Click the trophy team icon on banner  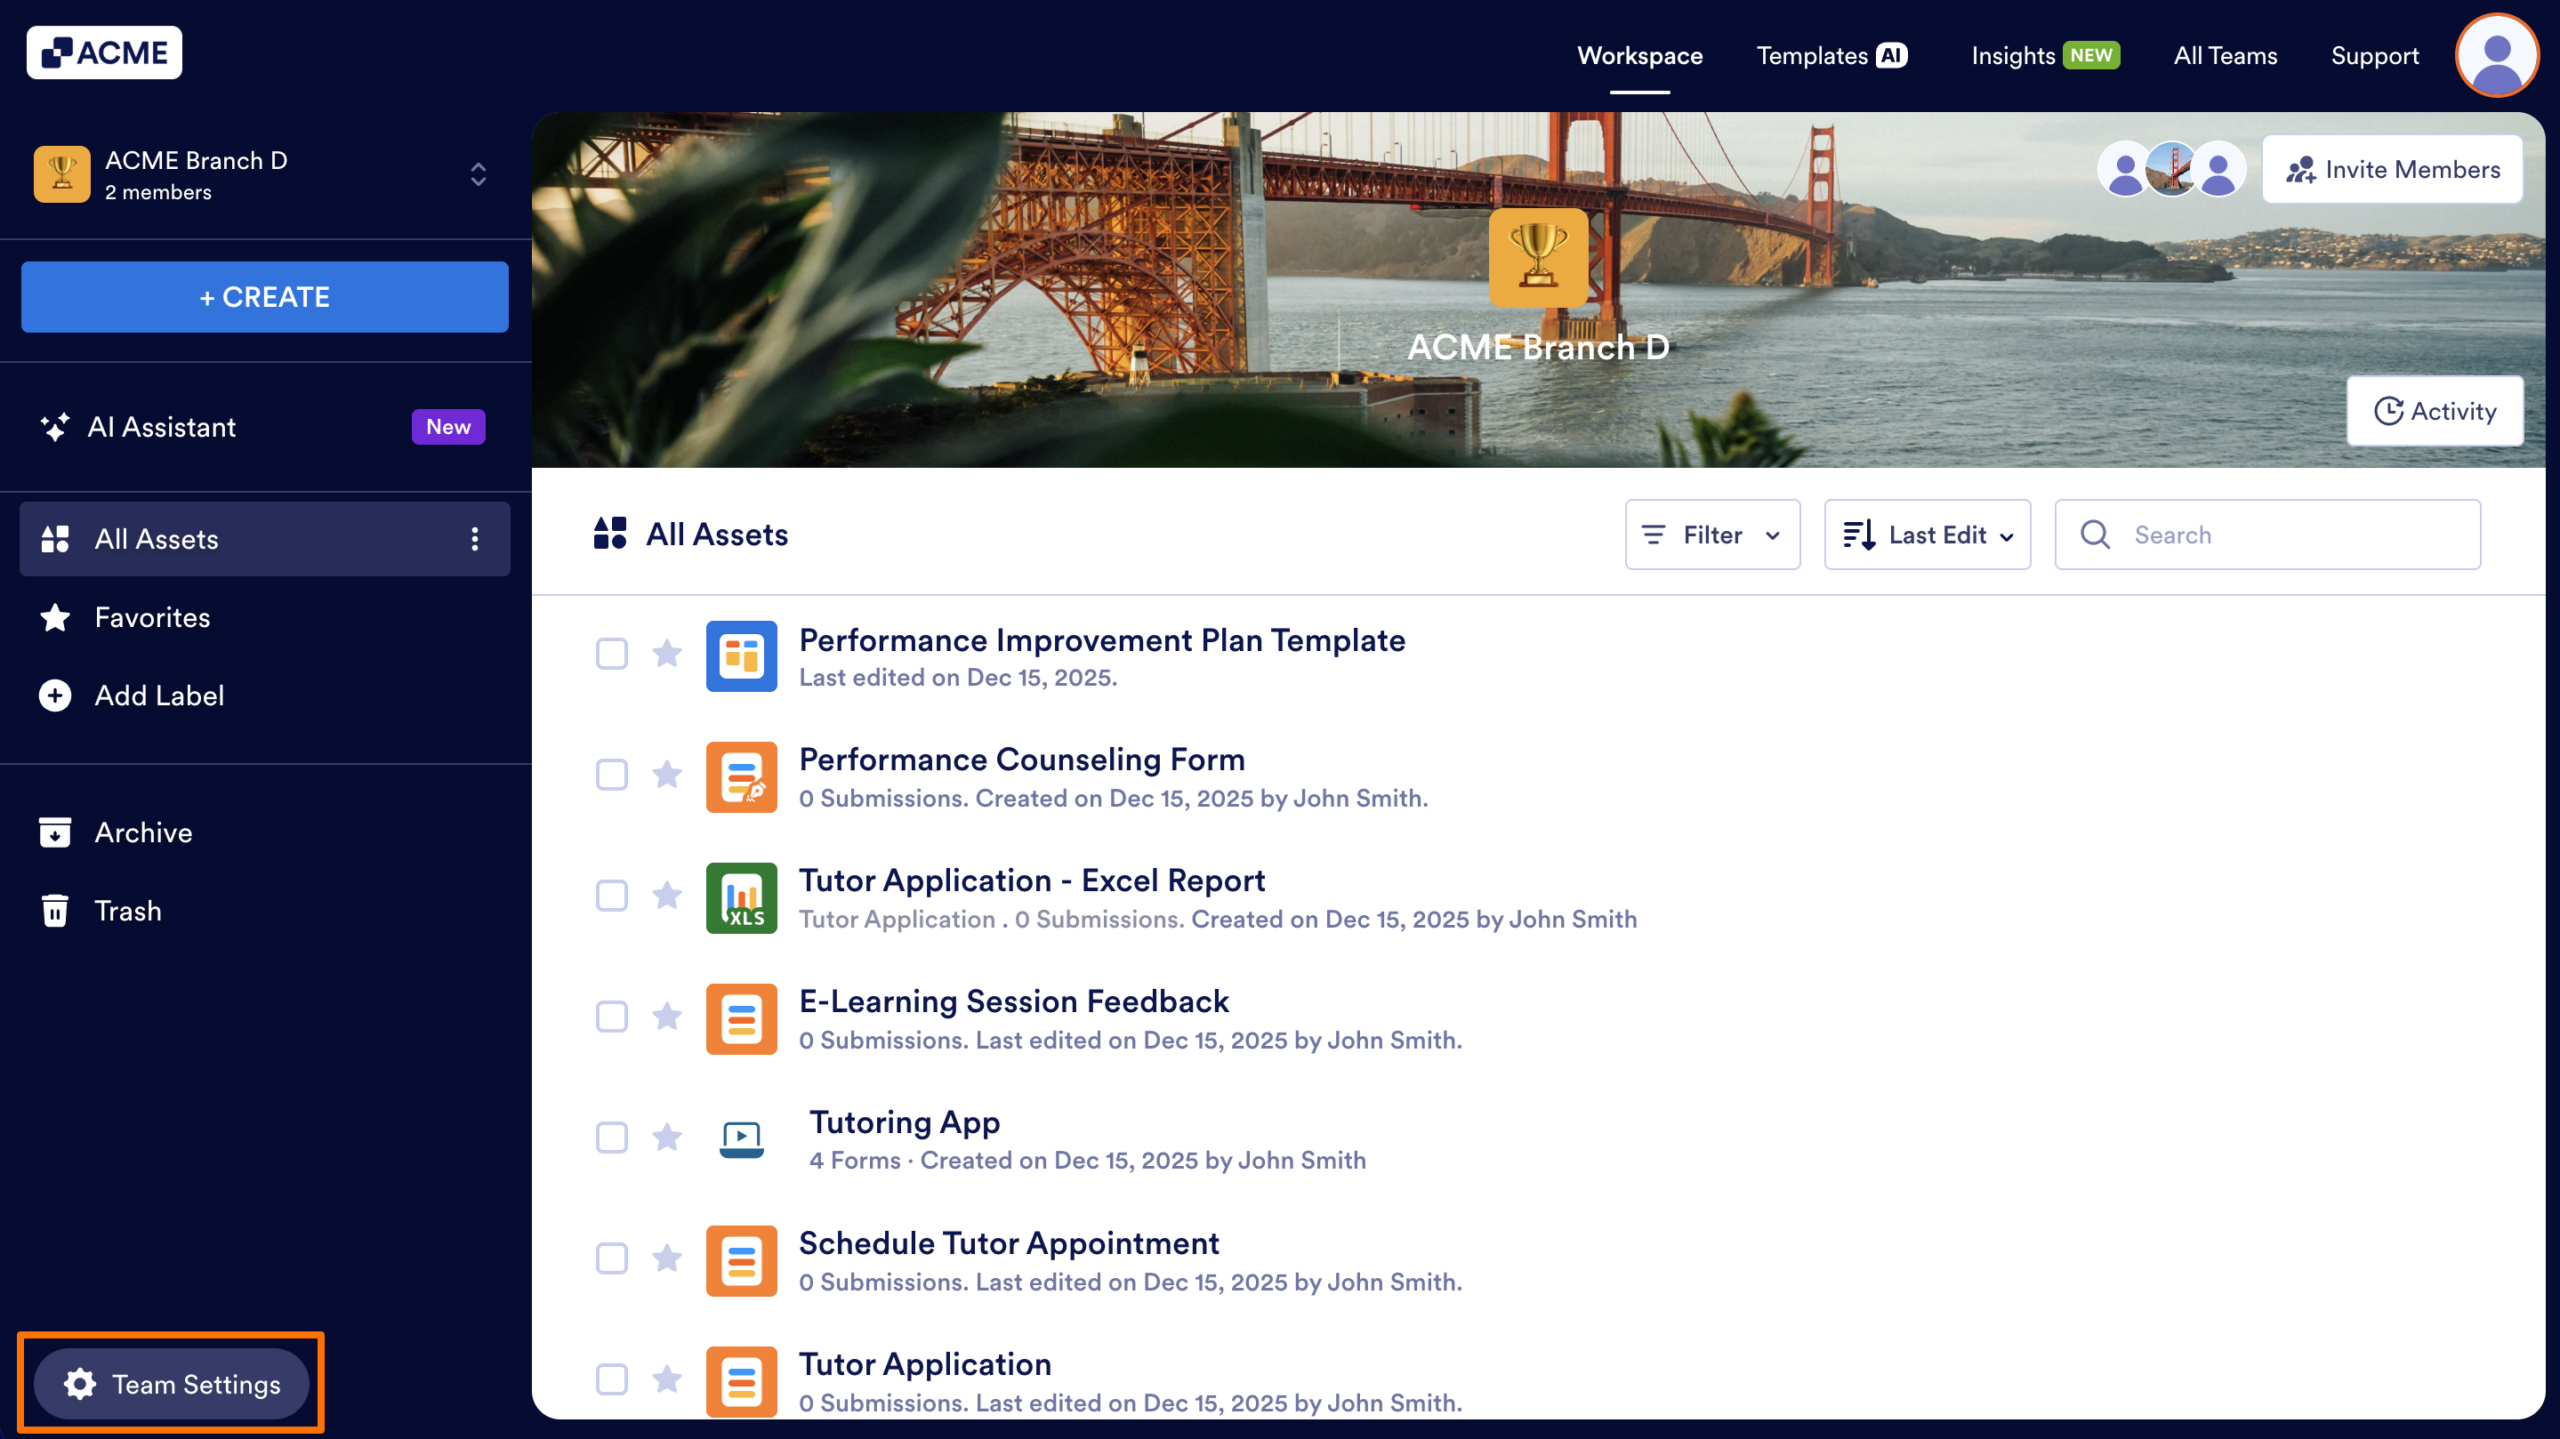pyautogui.click(x=1537, y=257)
